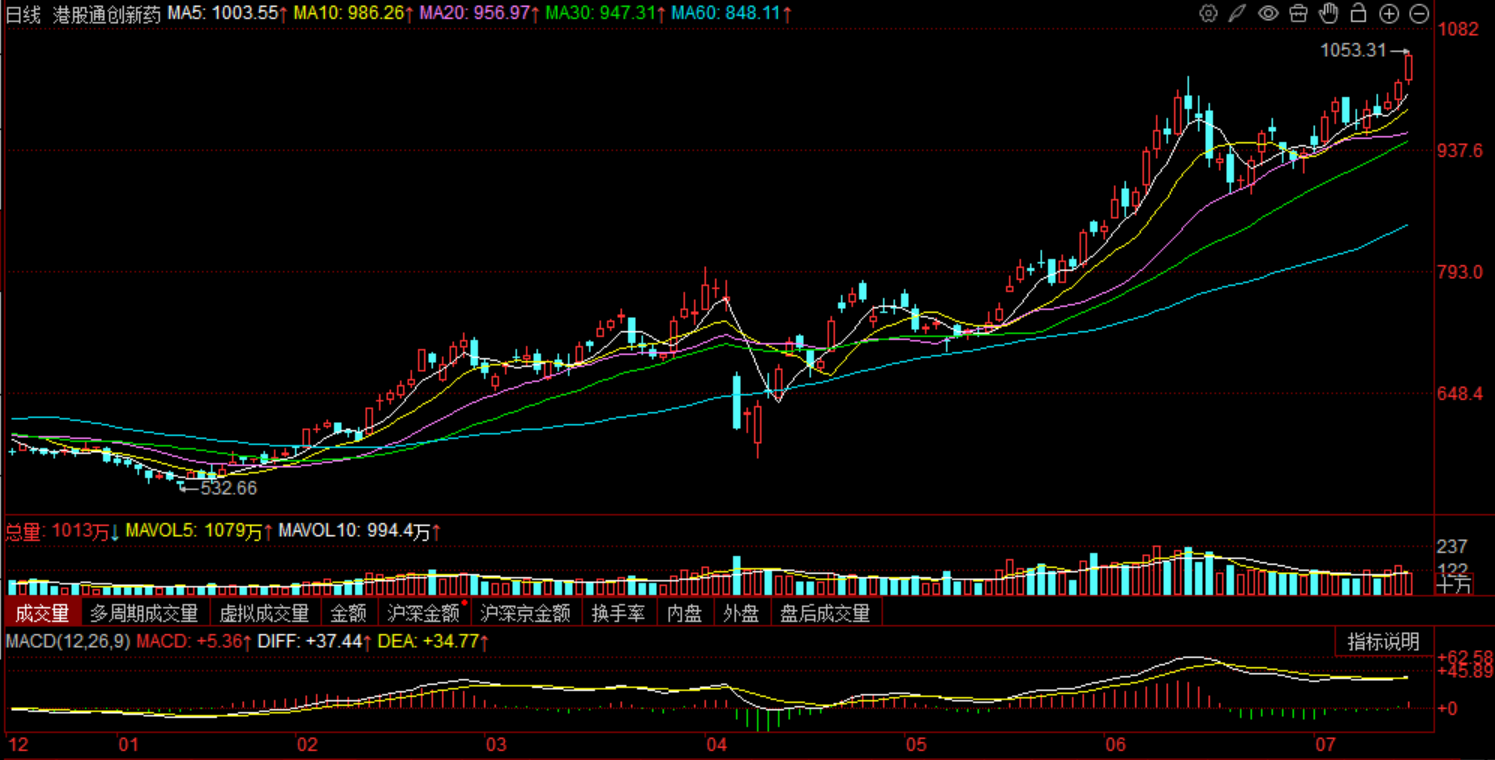Click the 937.6 price axis label
Image resolution: width=1495 pixels, height=760 pixels.
click(1460, 150)
